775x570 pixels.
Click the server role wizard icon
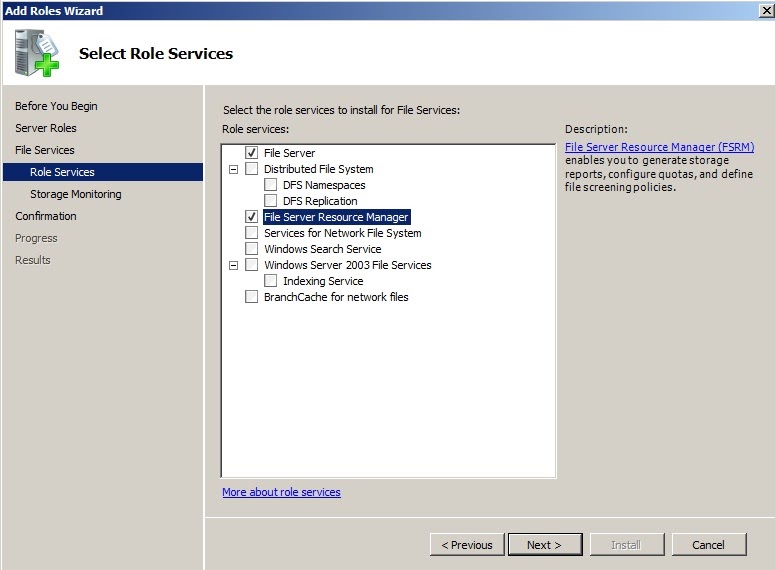tap(37, 53)
